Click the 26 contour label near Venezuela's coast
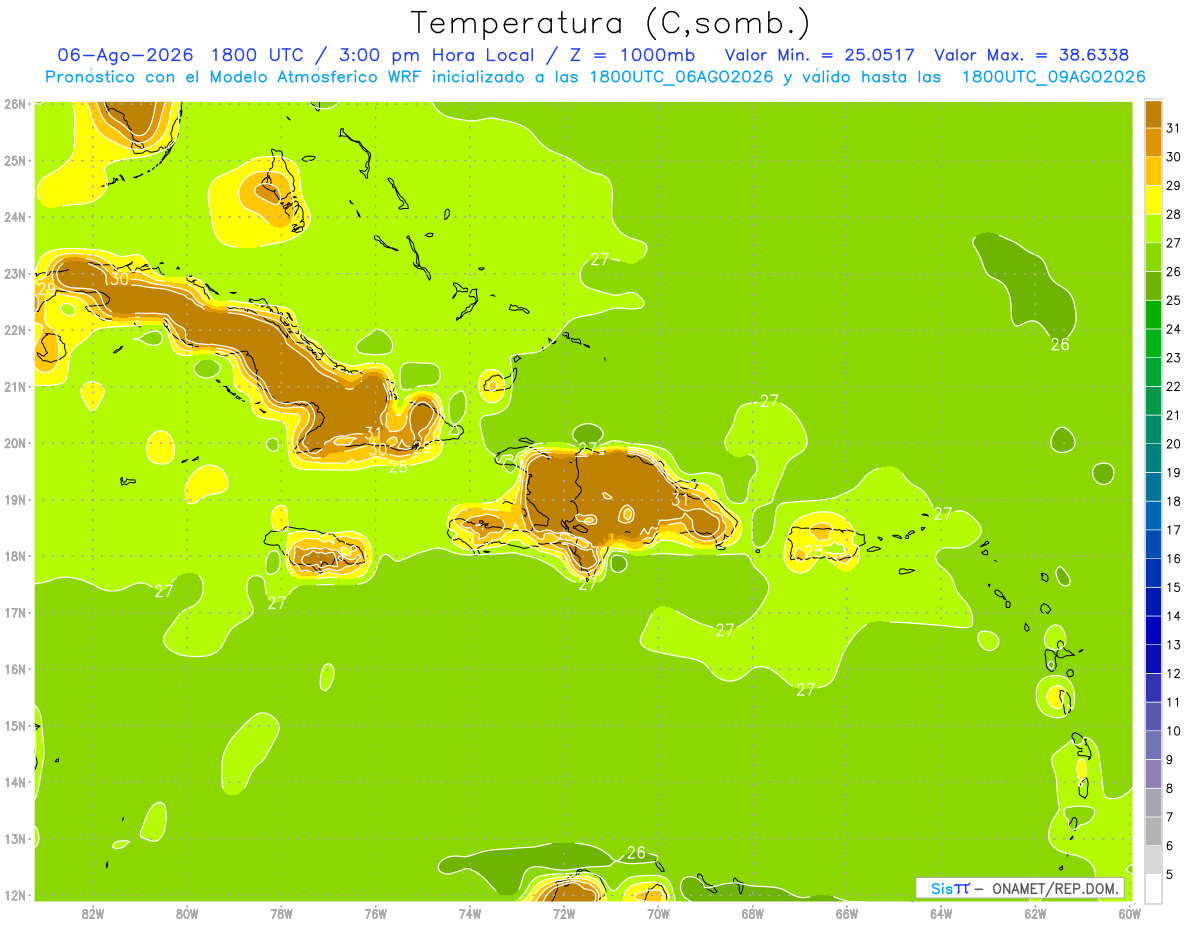This screenshot has width=1200, height=927. [636, 853]
